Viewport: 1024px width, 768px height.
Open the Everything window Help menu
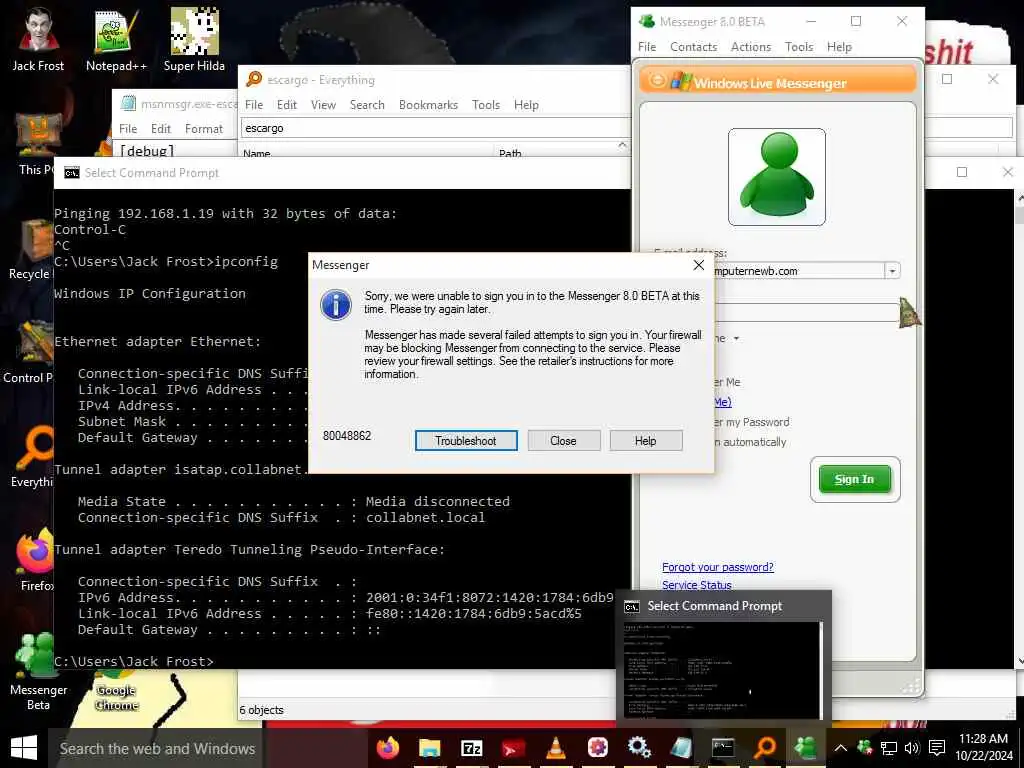click(x=526, y=104)
